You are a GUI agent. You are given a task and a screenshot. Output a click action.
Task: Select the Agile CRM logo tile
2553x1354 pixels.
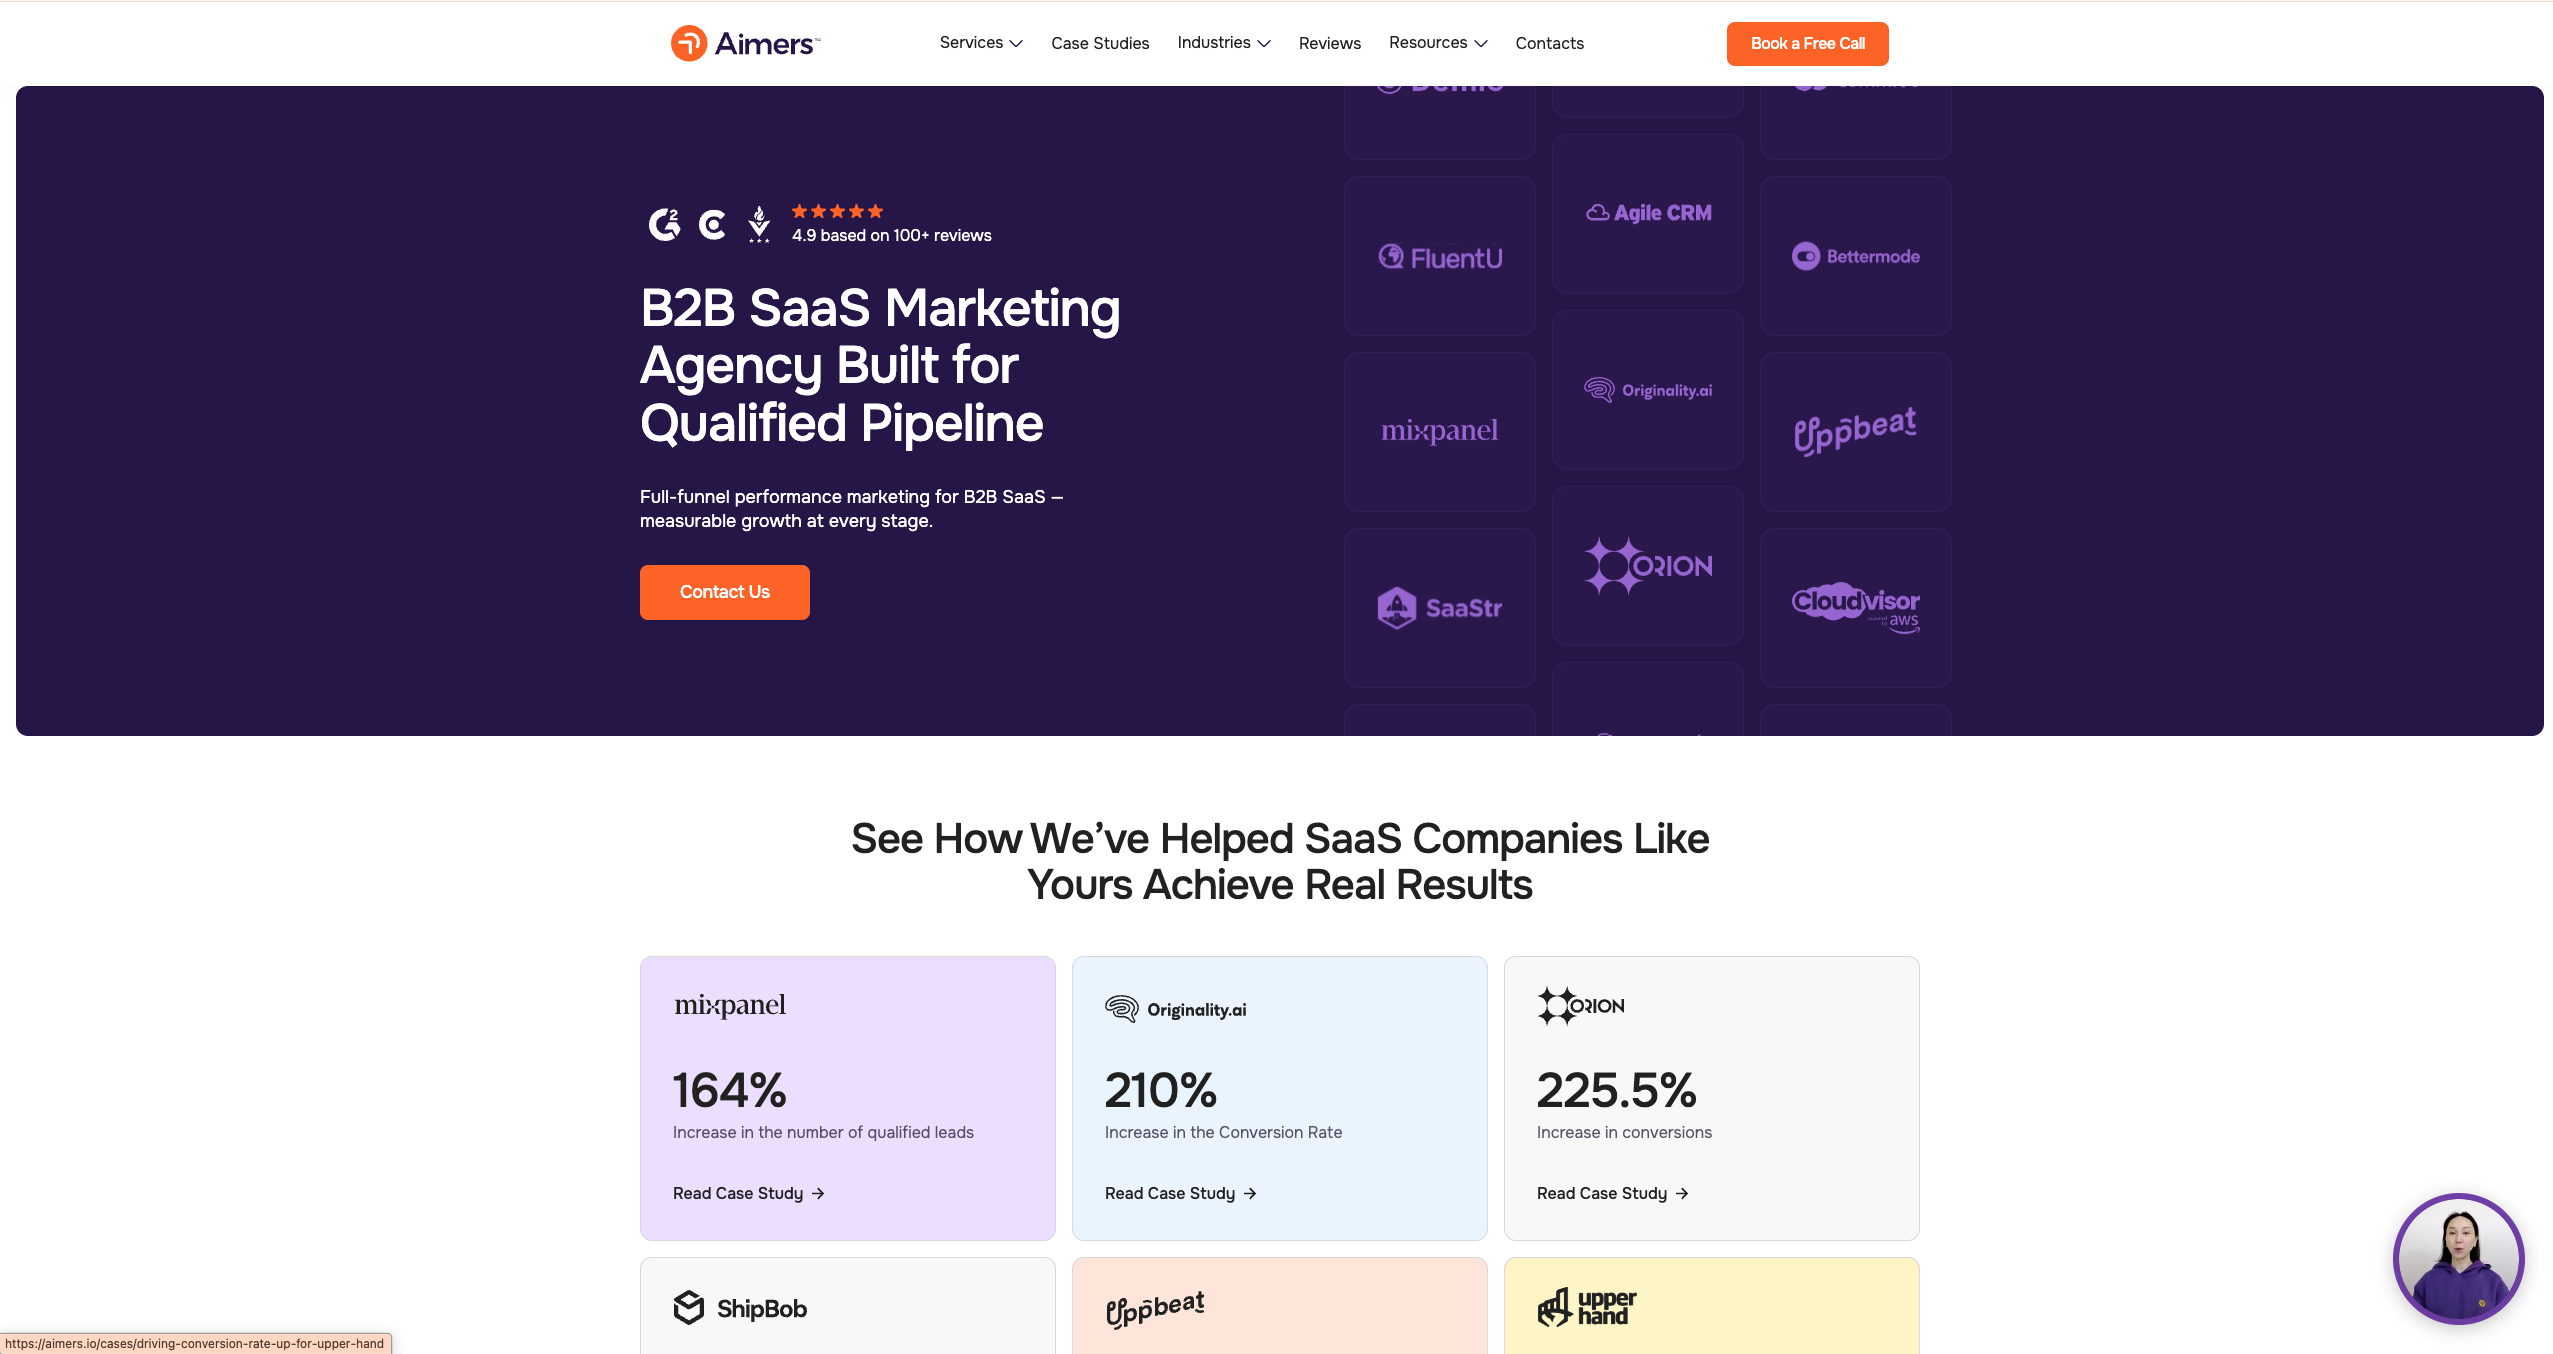[x=1647, y=214]
